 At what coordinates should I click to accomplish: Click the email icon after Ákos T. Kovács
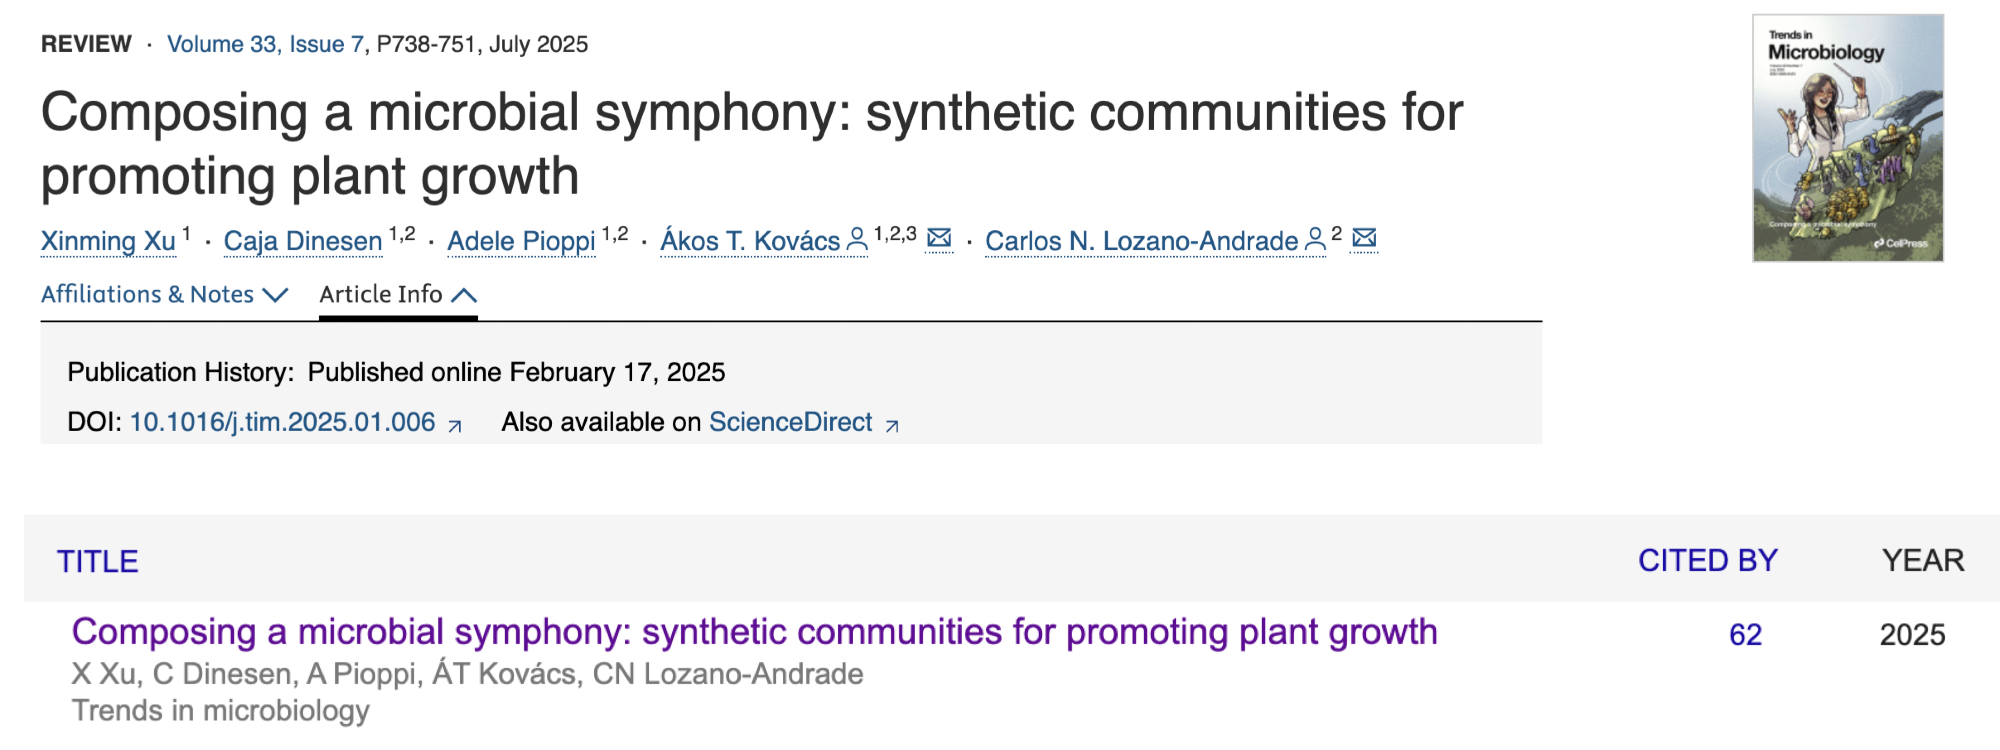pyautogui.click(x=939, y=238)
